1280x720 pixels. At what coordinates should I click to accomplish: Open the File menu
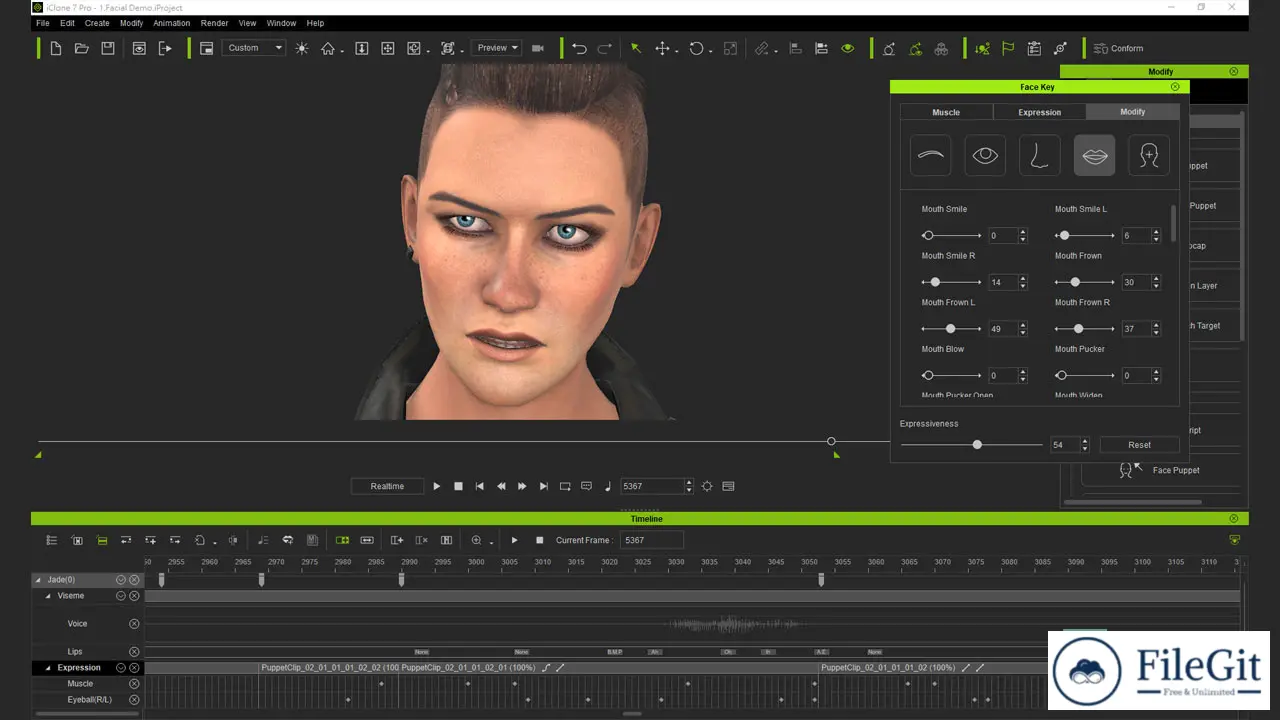[43, 23]
